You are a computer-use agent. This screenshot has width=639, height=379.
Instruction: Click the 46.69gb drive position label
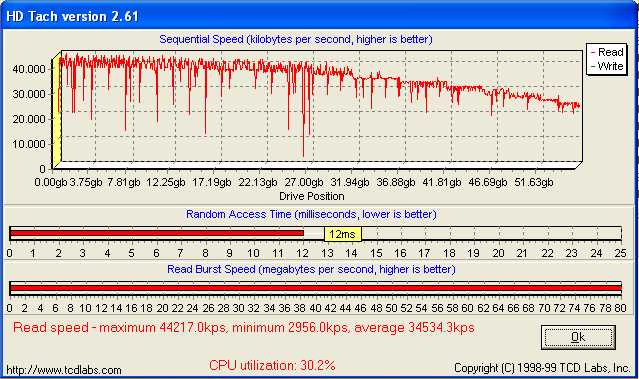[488, 182]
